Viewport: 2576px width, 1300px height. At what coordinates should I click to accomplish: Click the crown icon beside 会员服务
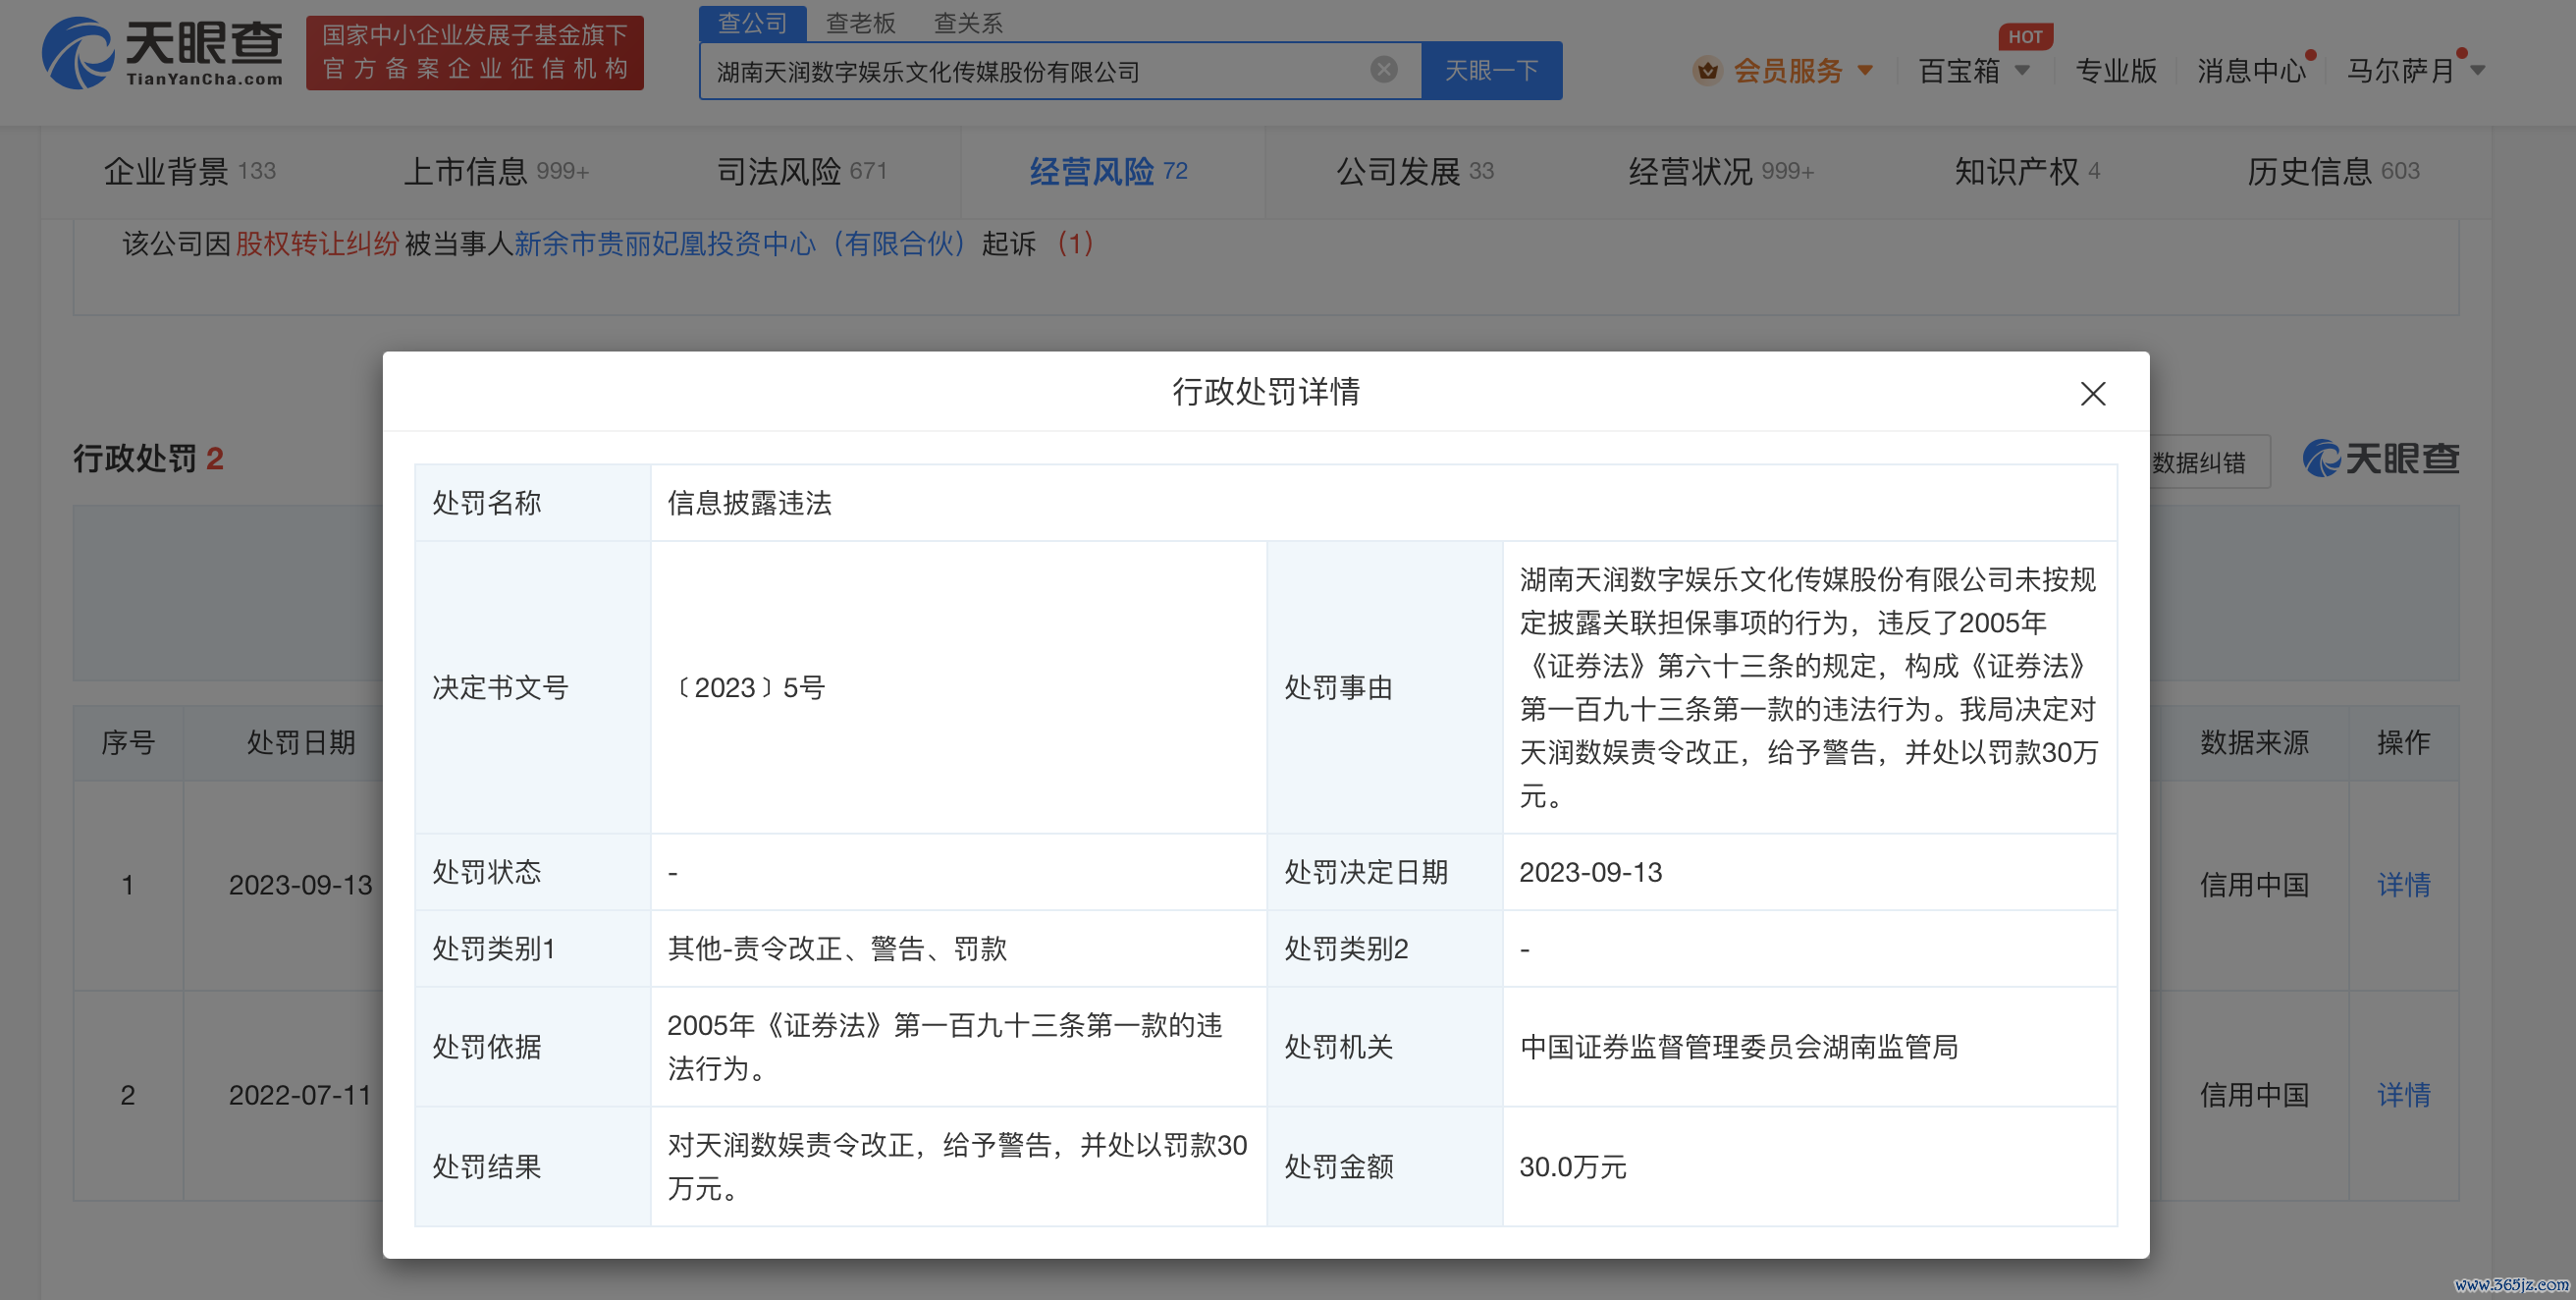click(x=1707, y=71)
